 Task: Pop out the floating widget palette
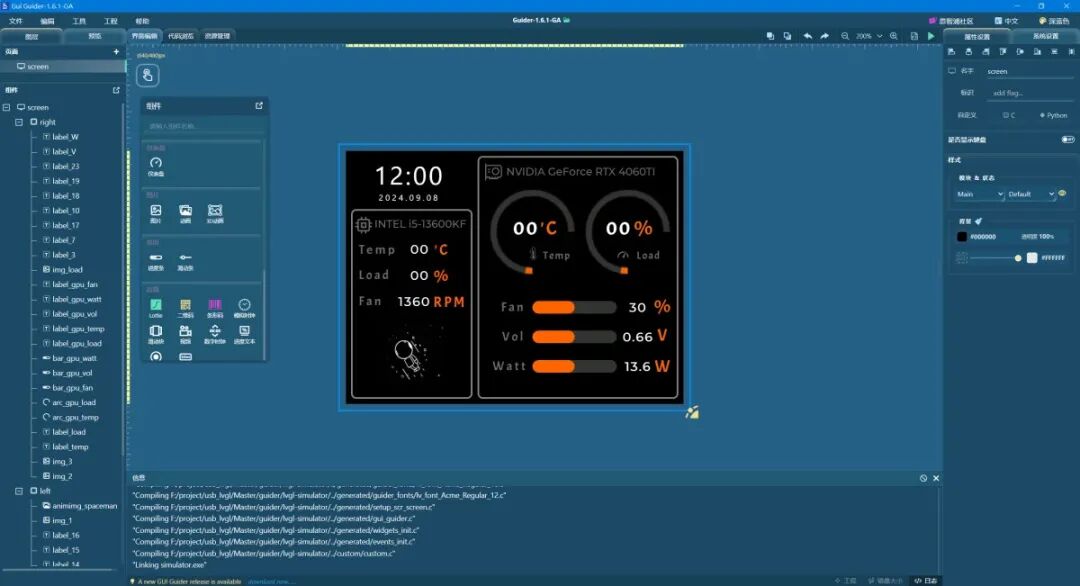[259, 105]
